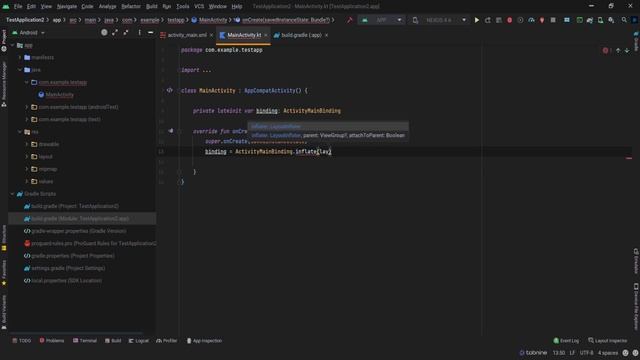Image resolution: width=640 pixels, height=360 pixels.
Task: Run the app with the play button
Action: click(476, 20)
